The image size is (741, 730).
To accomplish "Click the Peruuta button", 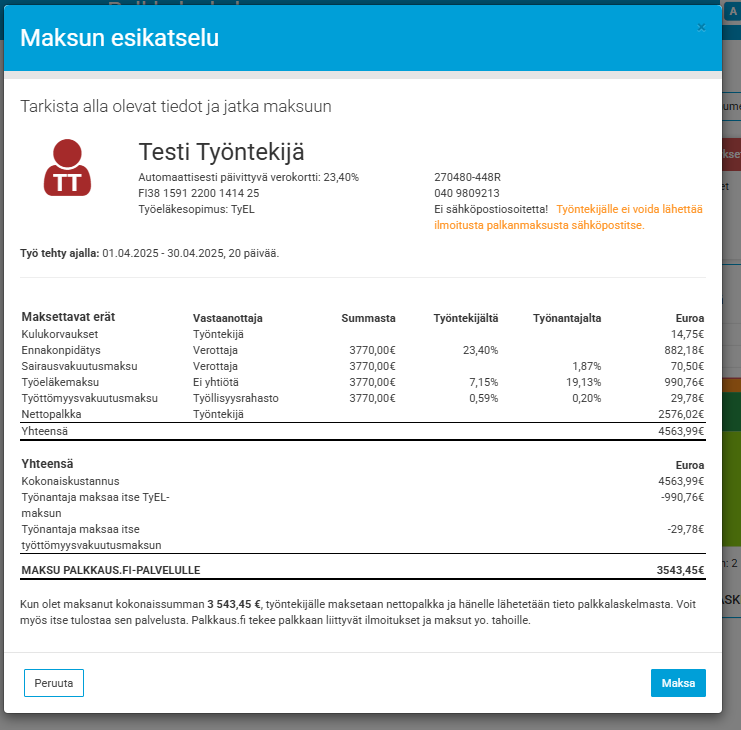I will coord(54,683).
